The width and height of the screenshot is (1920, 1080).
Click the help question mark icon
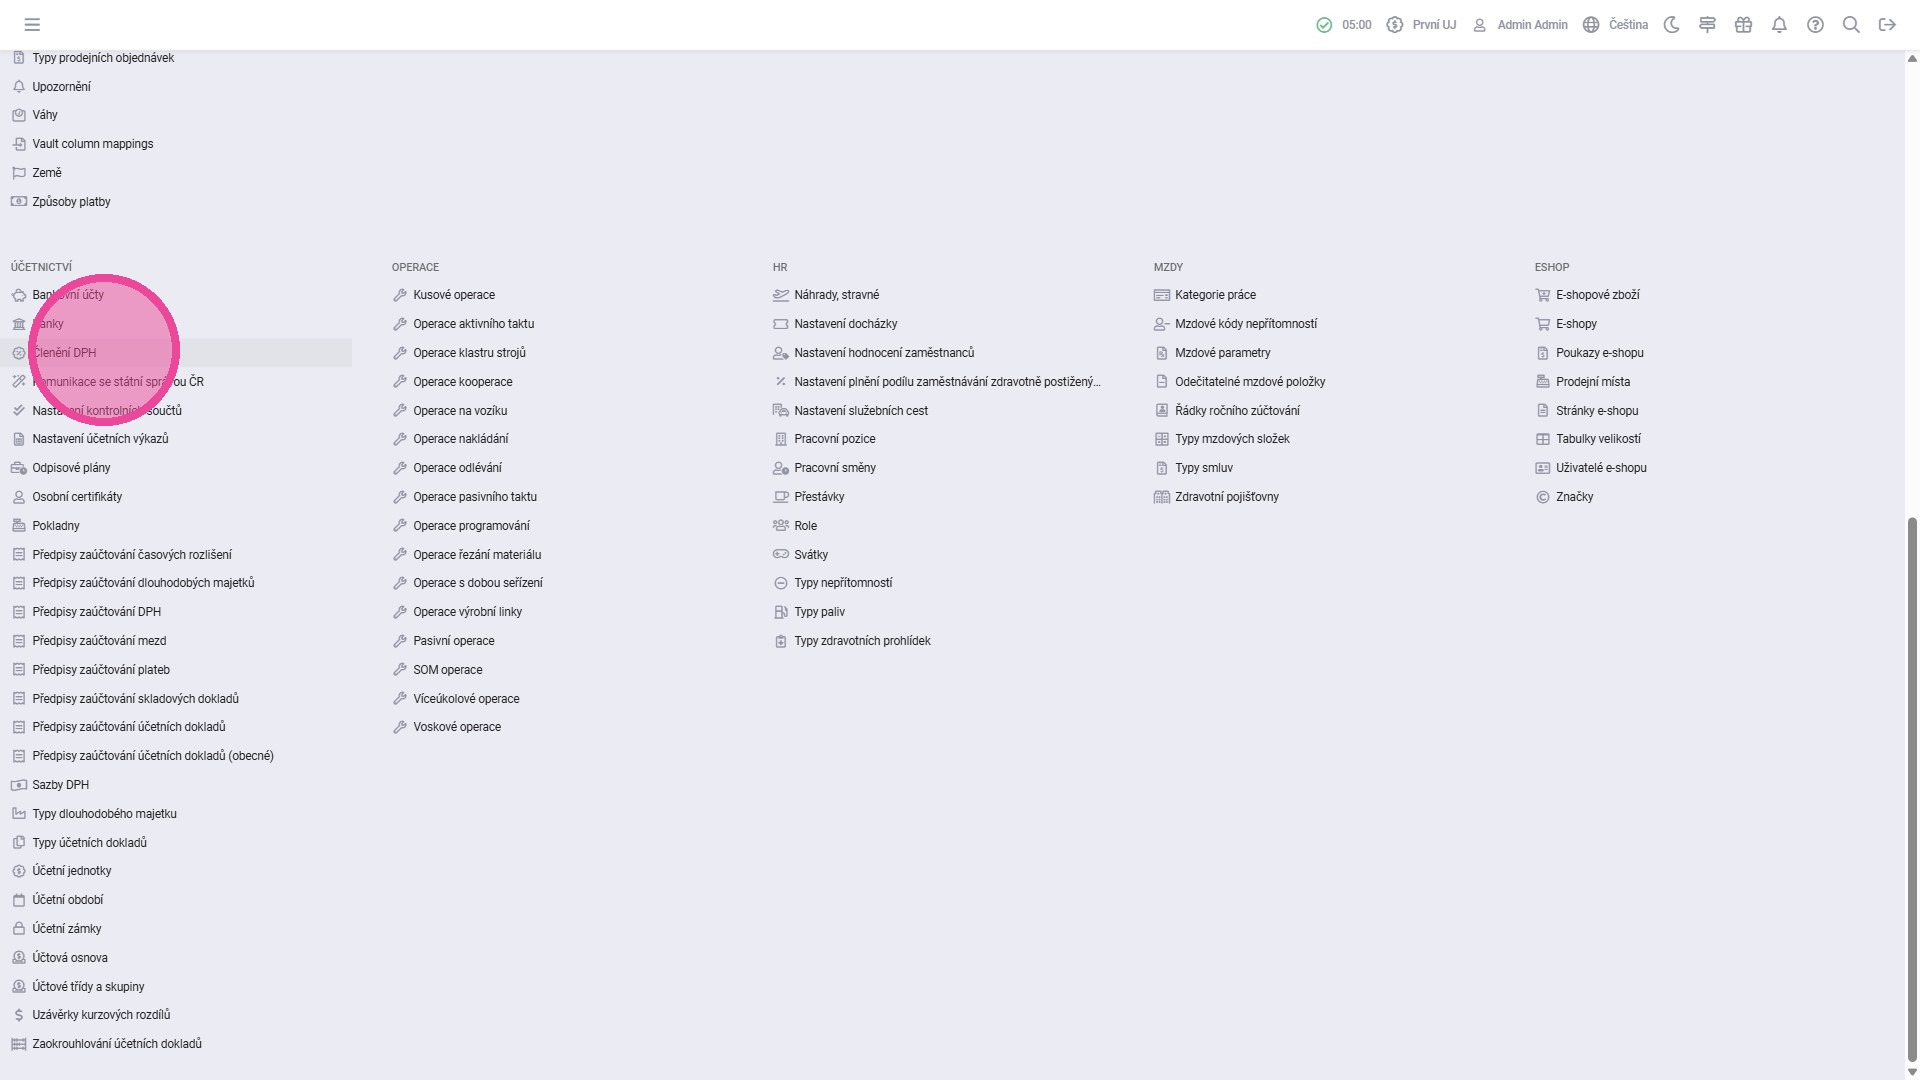(1815, 25)
